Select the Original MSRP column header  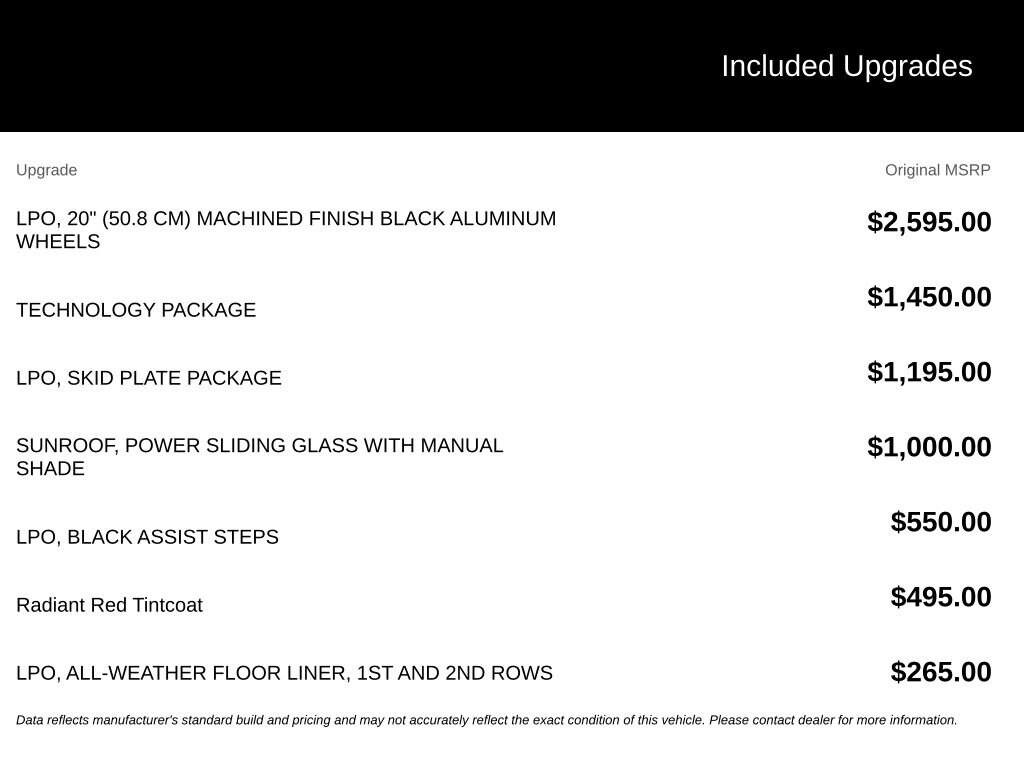937,170
